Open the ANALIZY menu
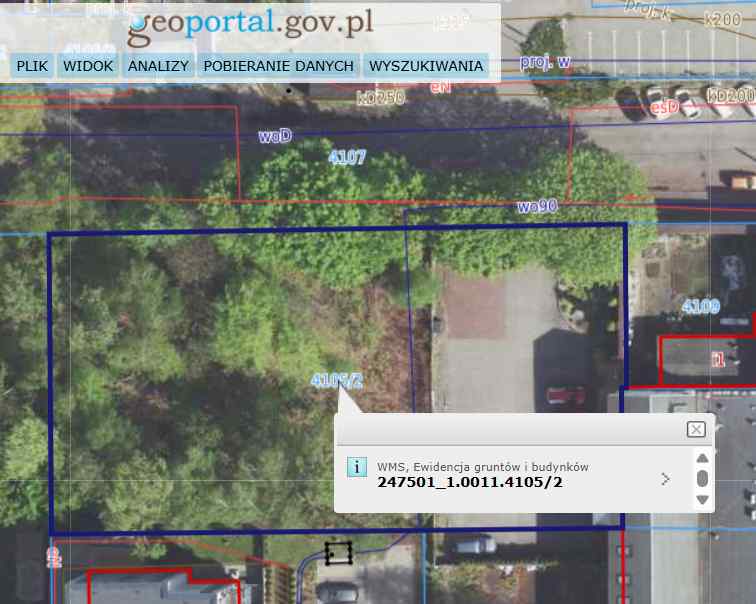The width and height of the screenshot is (756, 604). (x=159, y=66)
